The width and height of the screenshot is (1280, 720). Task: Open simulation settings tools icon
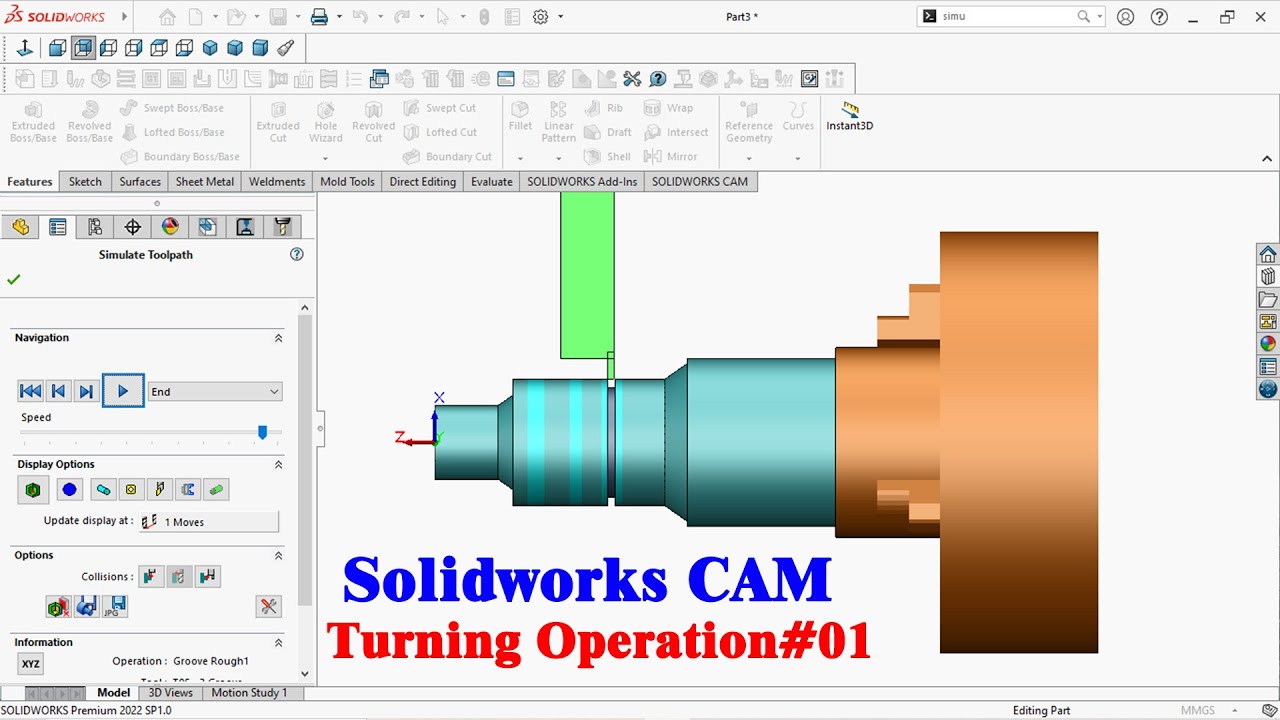(x=268, y=606)
